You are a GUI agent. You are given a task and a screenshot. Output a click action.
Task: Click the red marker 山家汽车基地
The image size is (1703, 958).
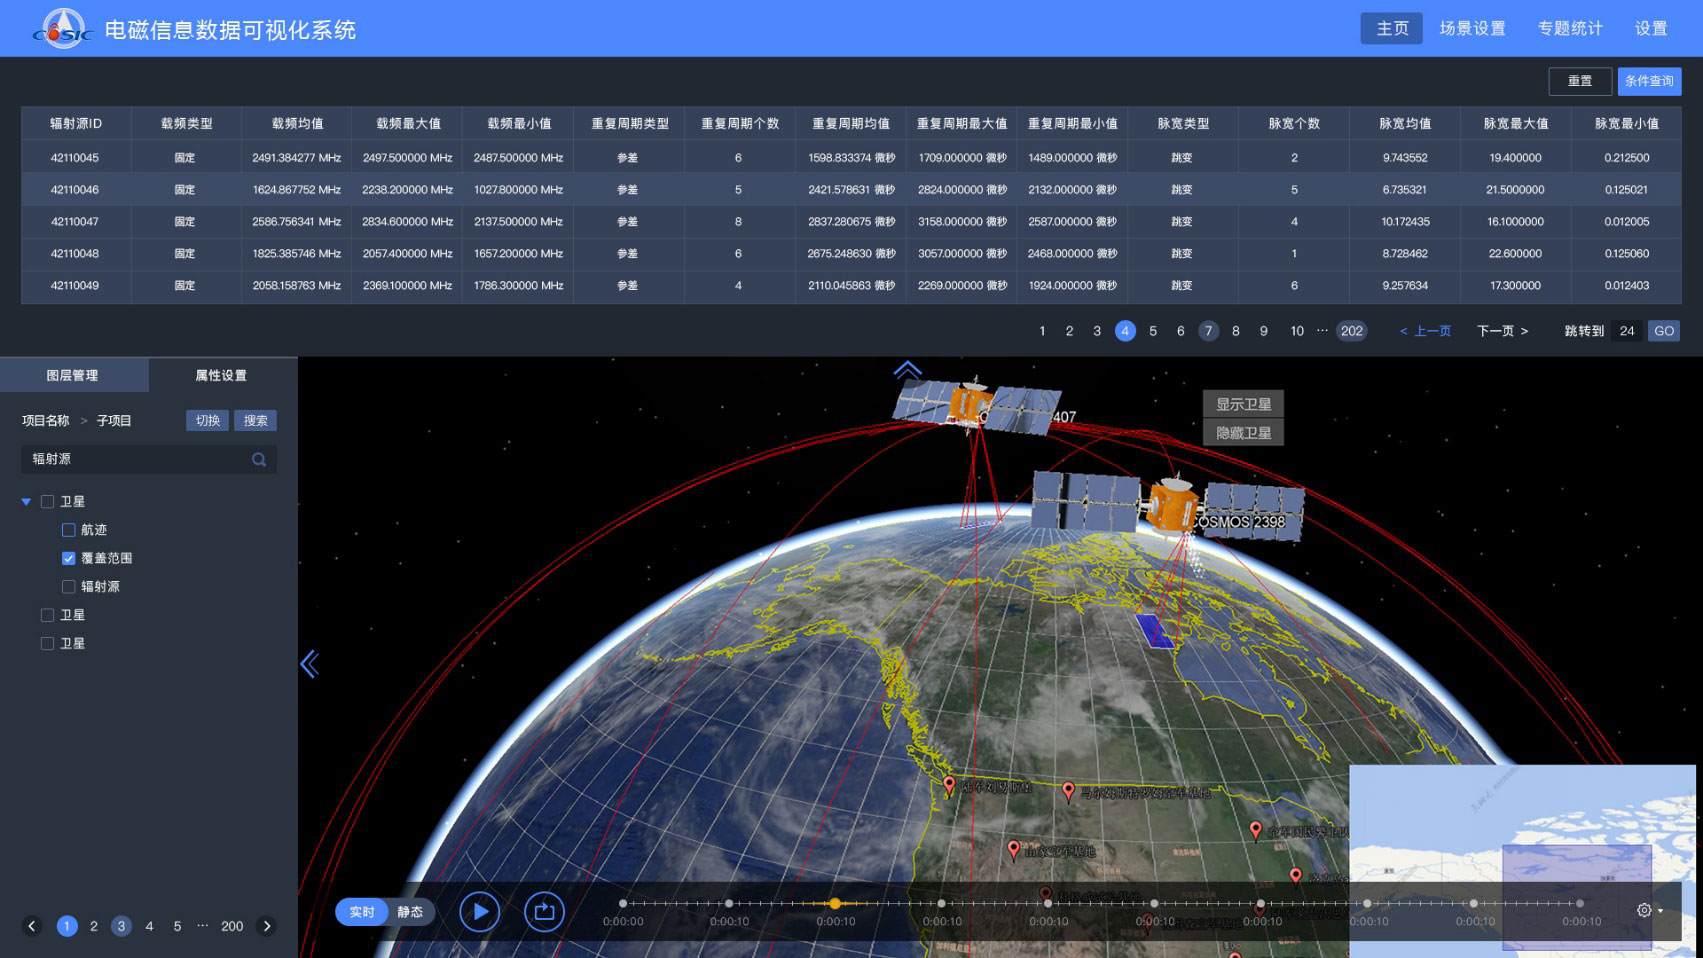point(1013,849)
